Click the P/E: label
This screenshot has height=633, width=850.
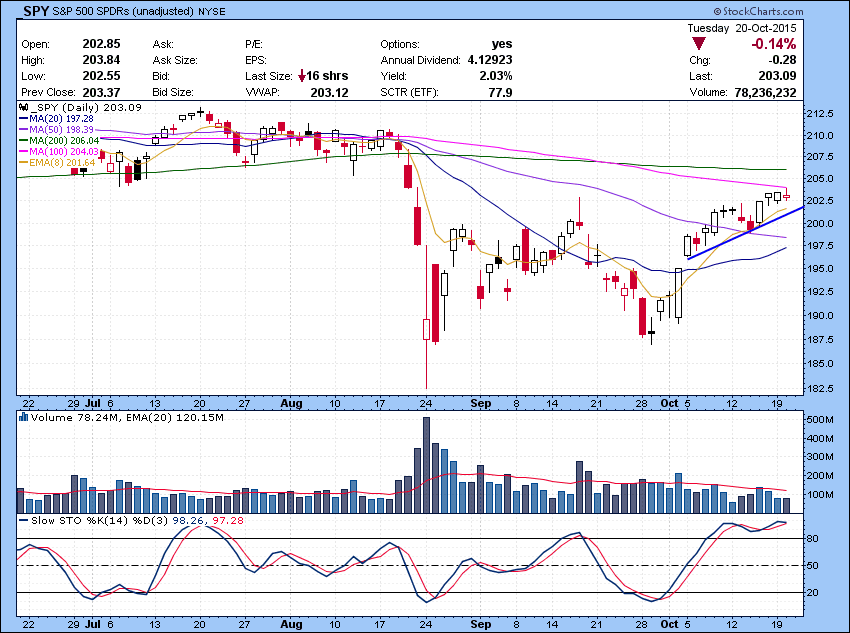pyautogui.click(x=254, y=44)
